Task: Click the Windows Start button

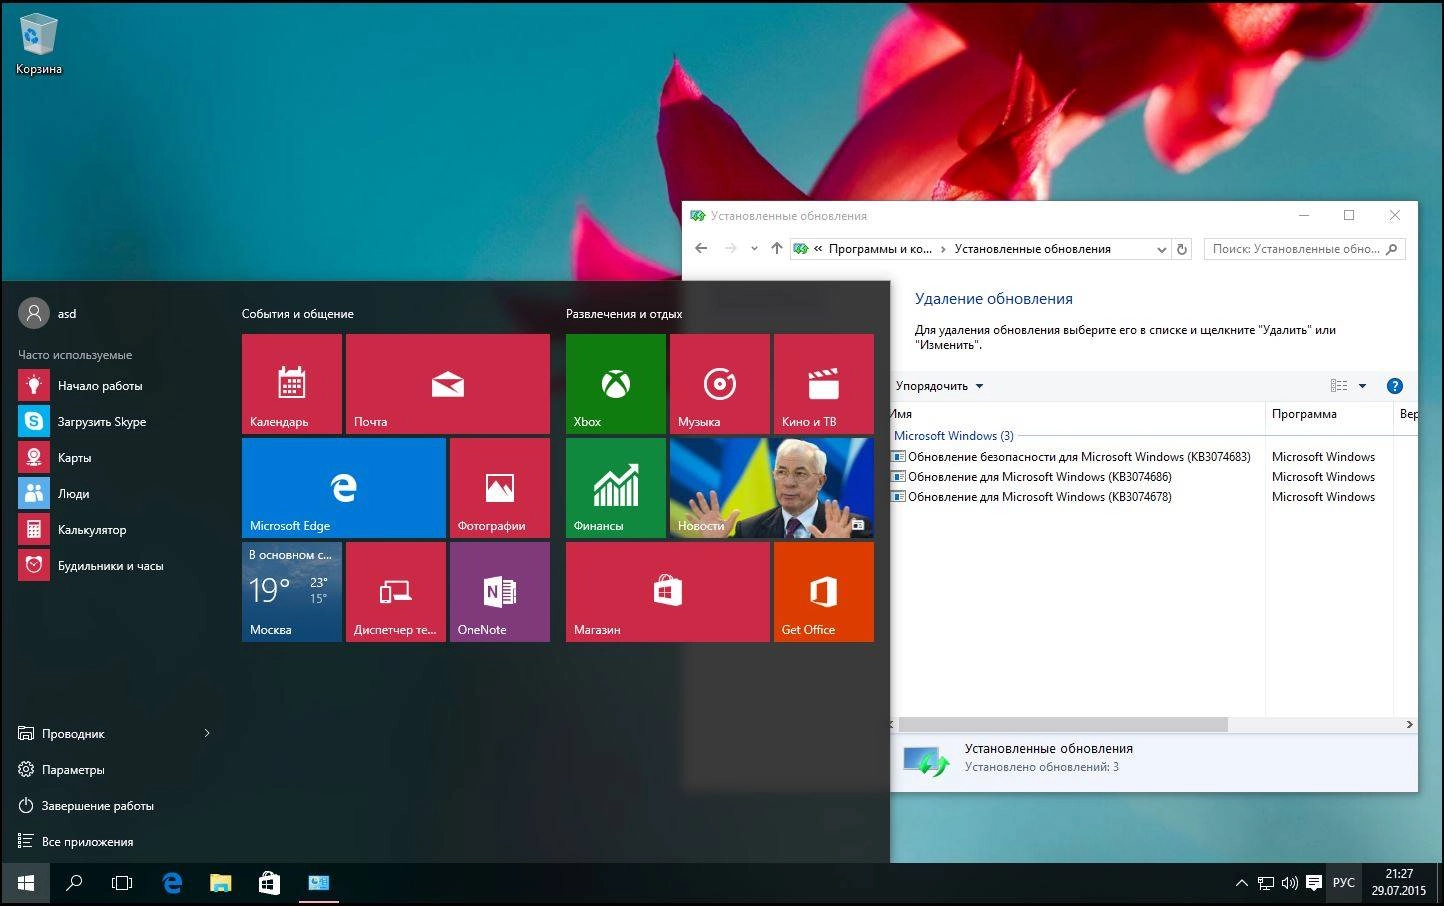Action: pyautogui.click(x=26, y=883)
